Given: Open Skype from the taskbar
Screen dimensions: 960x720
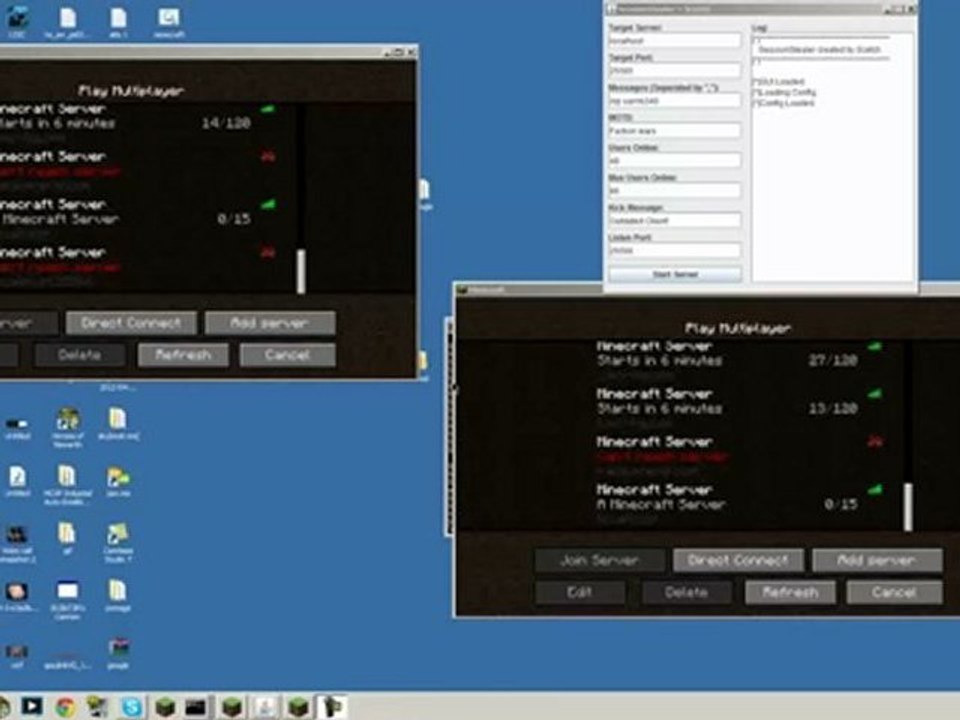Looking at the screenshot, I should pyautogui.click(x=131, y=707).
